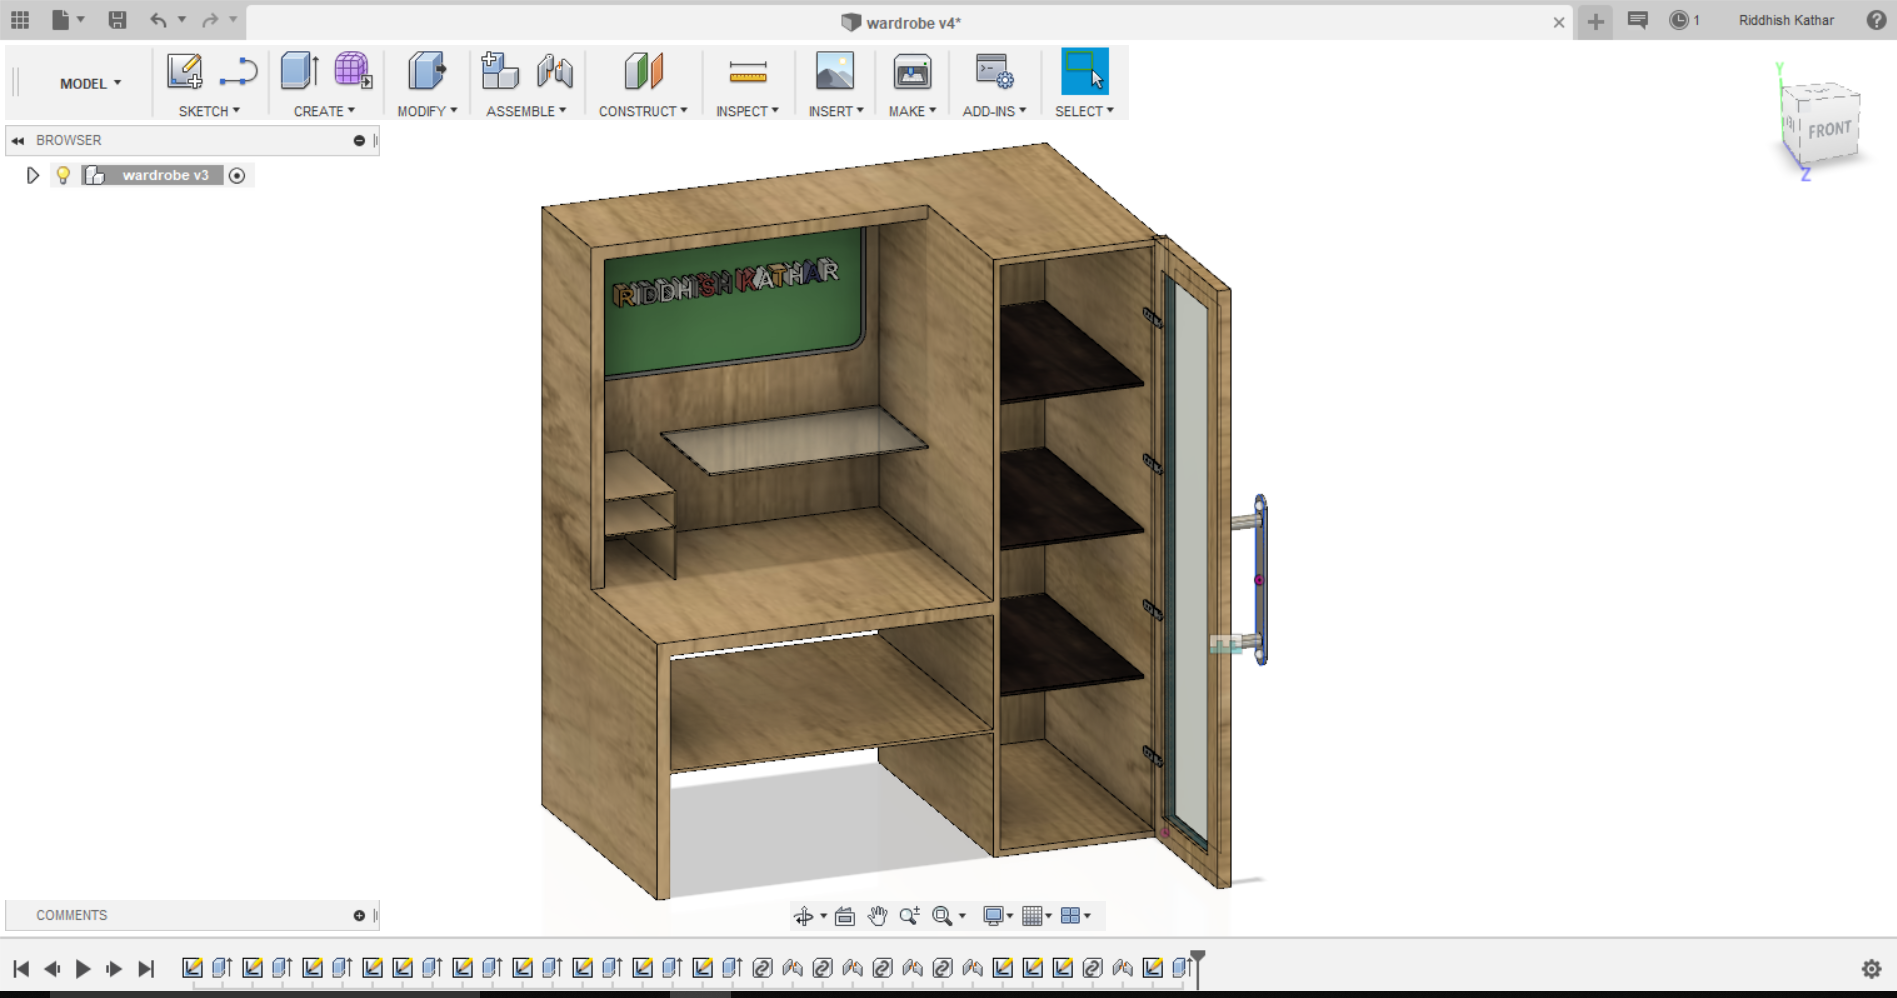Activate the Select tool icon
The image size is (1897, 998).
(x=1084, y=72)
